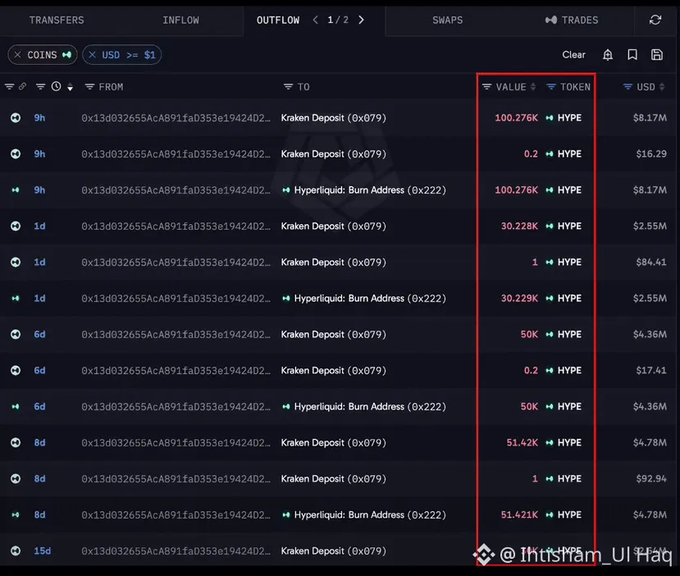Click chain icon on $8.17M Kraken row

pos(16,118)
